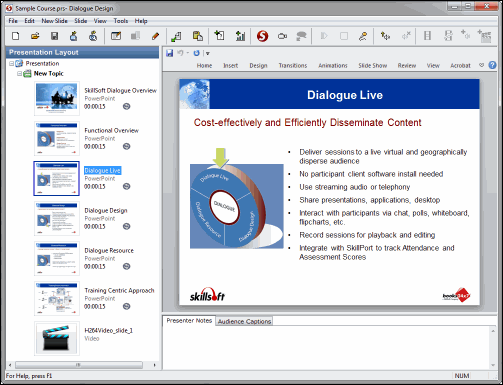Click the remove audio speaker-with-X icon

(406, 35)
